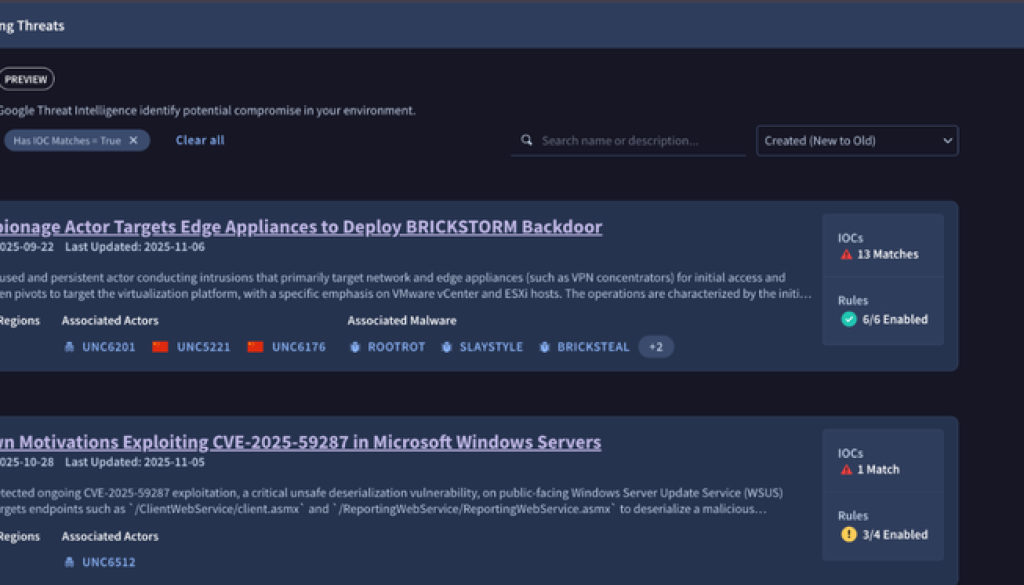The width and height of the screenshot is (1024, 585).
Task: Click the malware skull icon beside BRICKSTEAL
Action: coord(544,347)
